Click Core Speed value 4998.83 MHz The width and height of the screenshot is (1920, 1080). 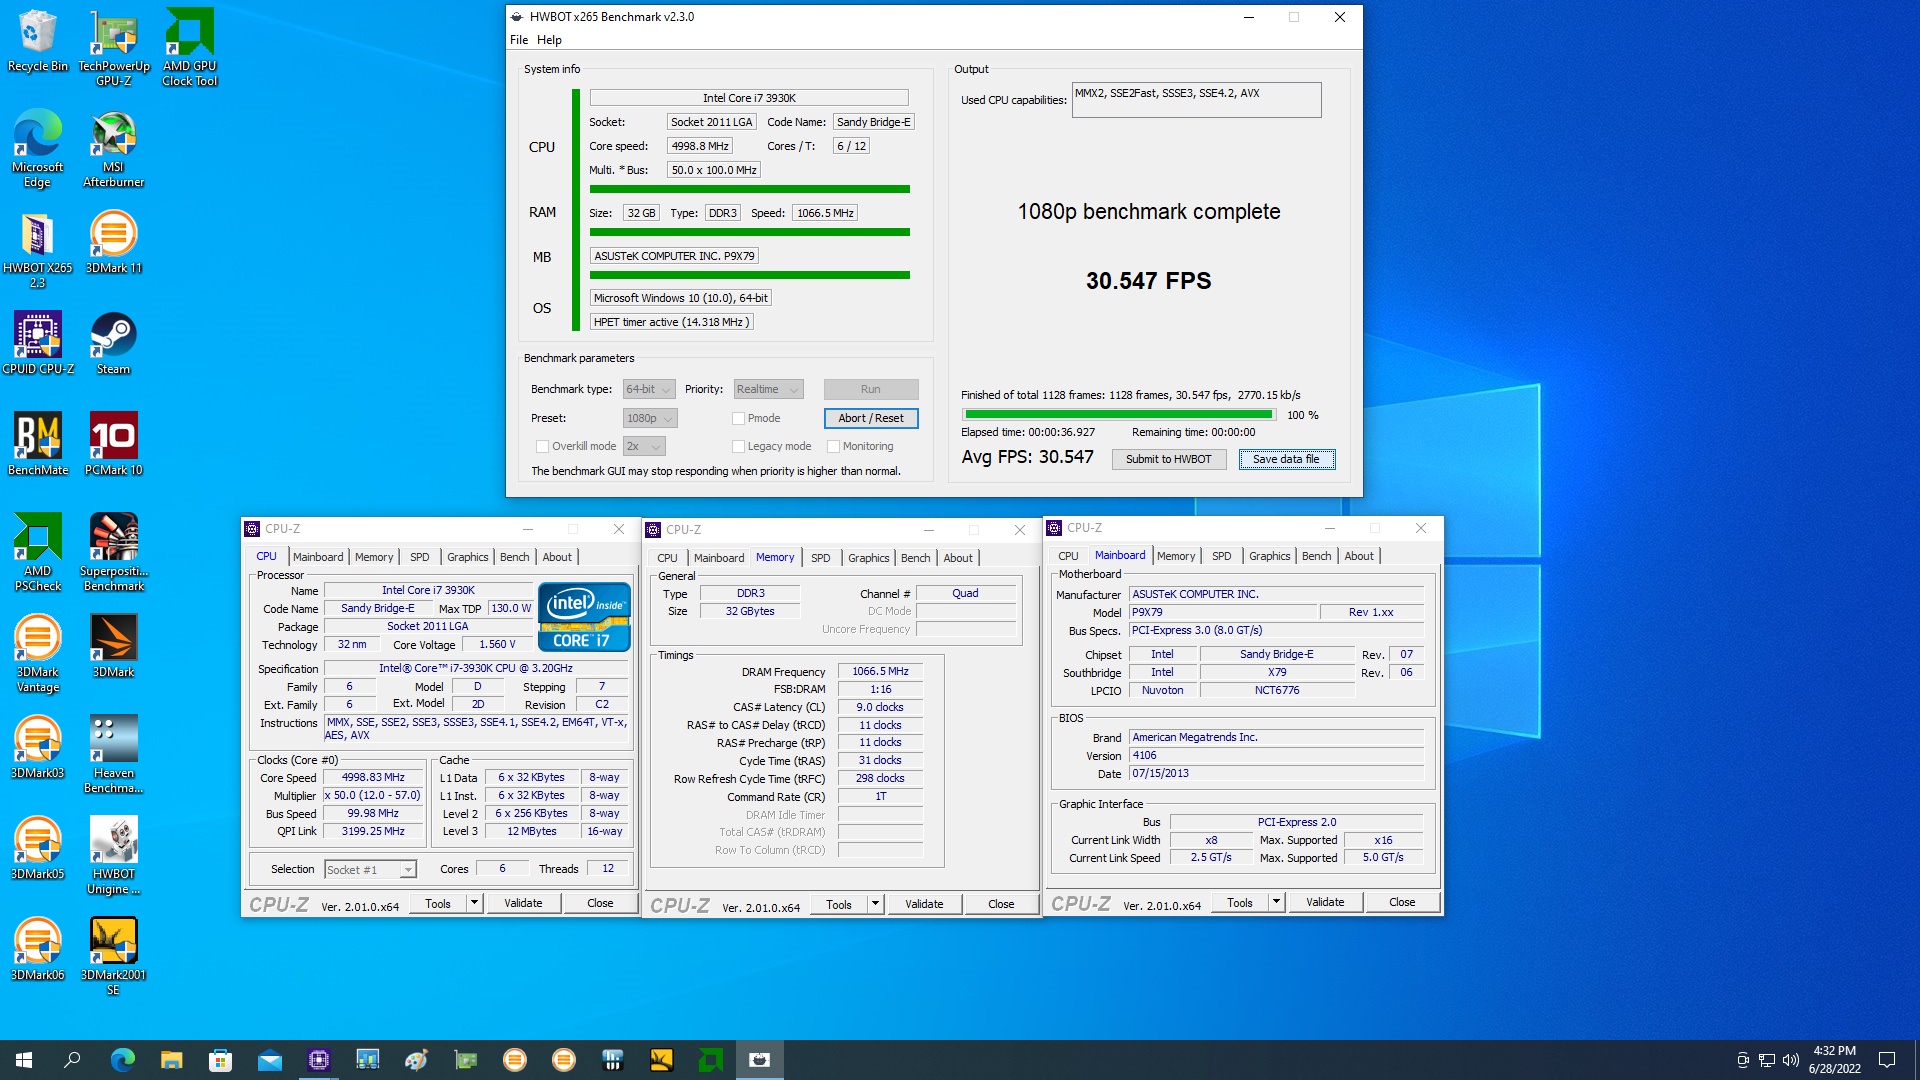tap(373, 778)
